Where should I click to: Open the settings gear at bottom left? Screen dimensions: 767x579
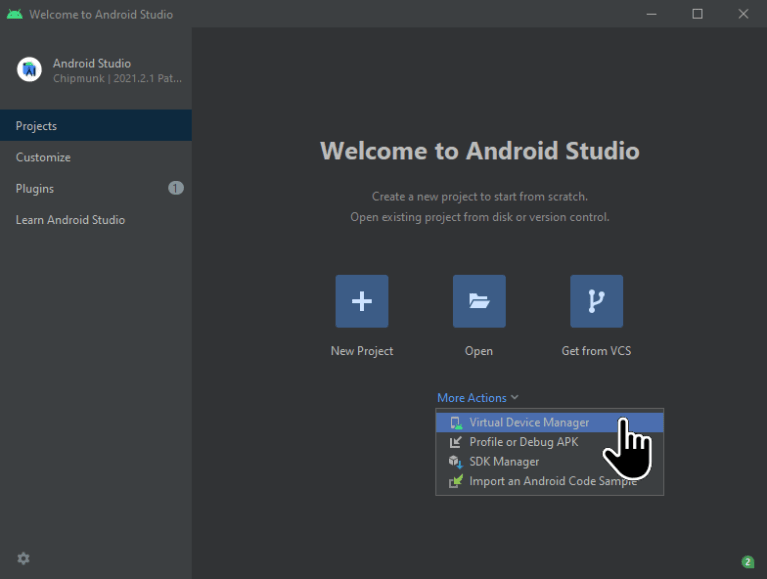(23, 558)
